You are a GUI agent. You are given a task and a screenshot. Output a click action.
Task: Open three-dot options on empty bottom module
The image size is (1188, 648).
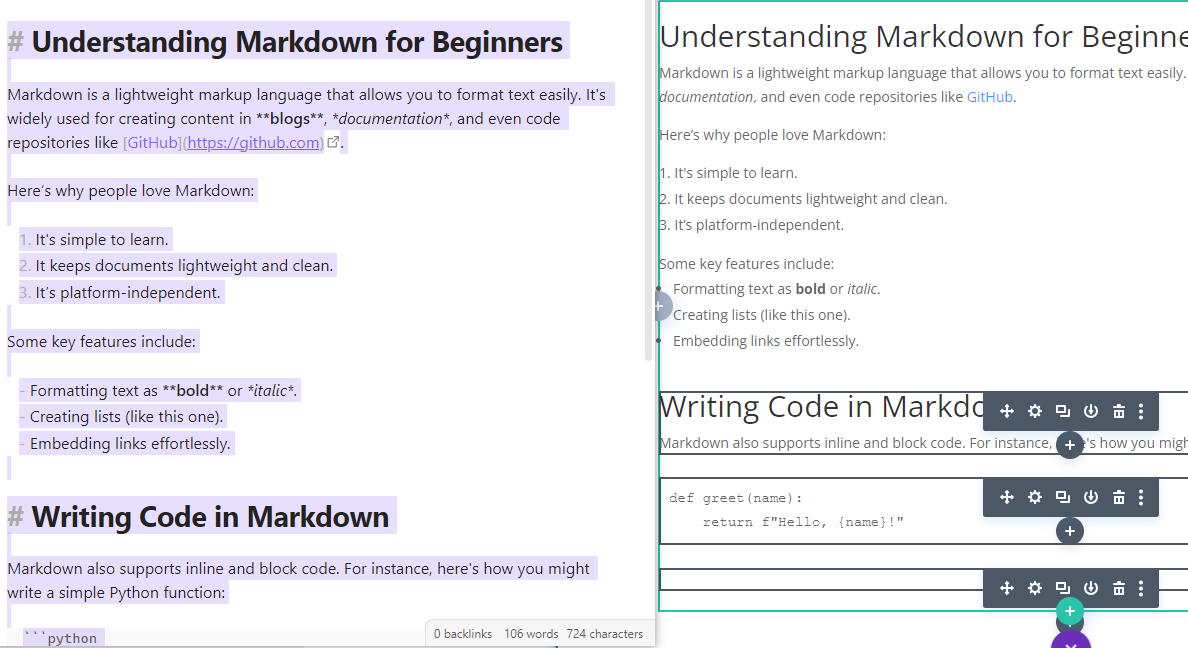(1141, 588)
